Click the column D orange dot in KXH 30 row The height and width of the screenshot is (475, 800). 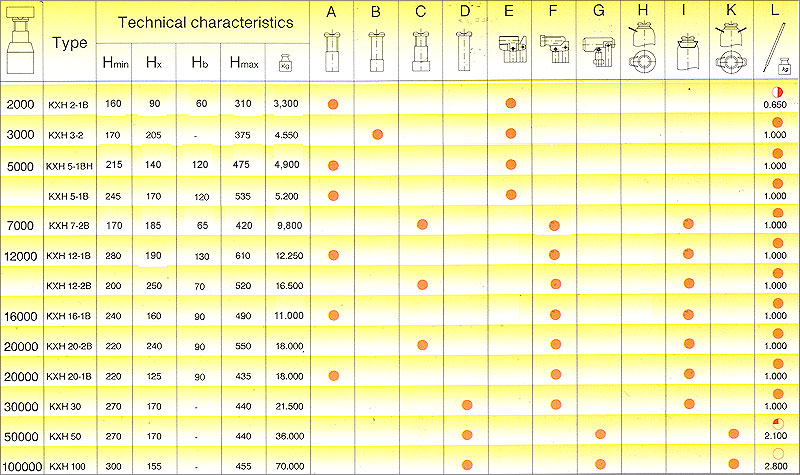(x=466, y=405)
